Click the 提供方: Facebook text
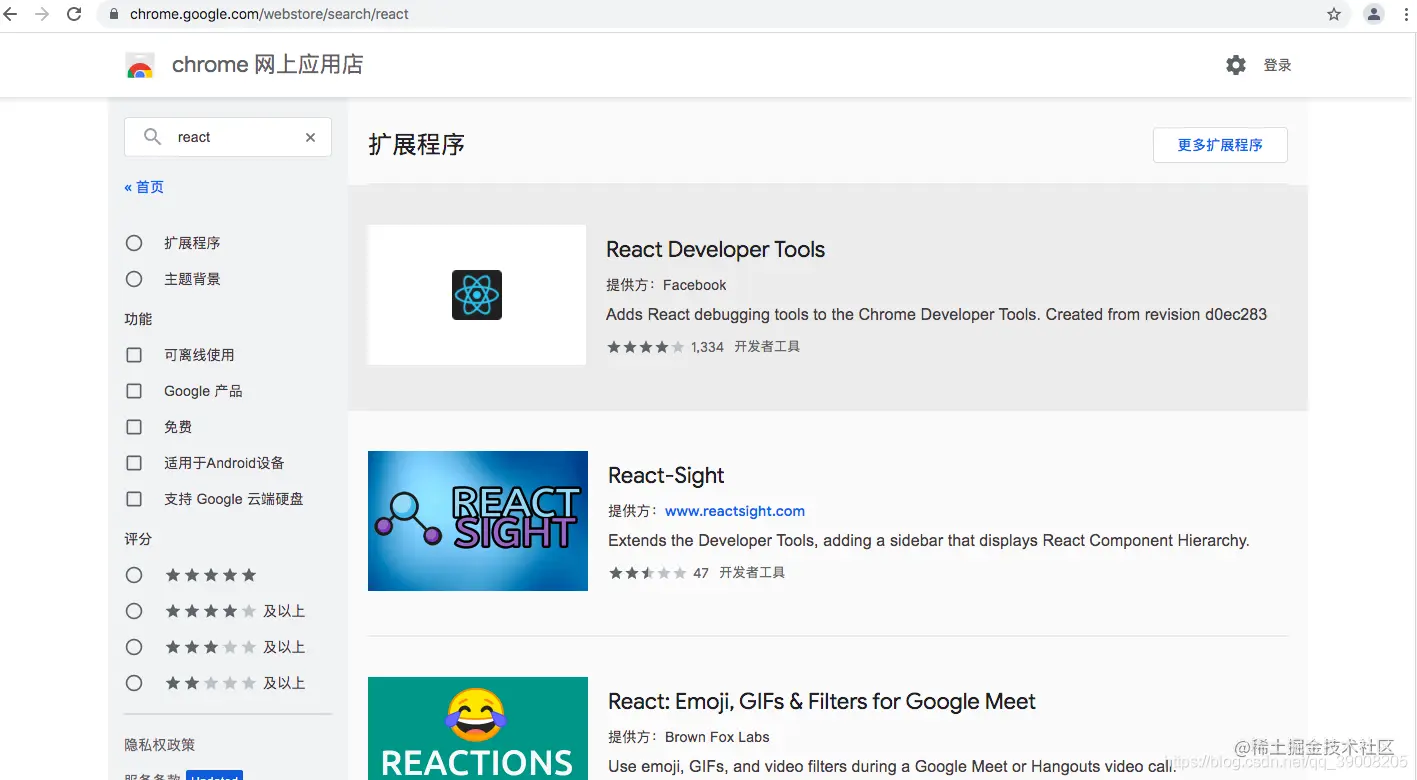 [x=666, y=285]
